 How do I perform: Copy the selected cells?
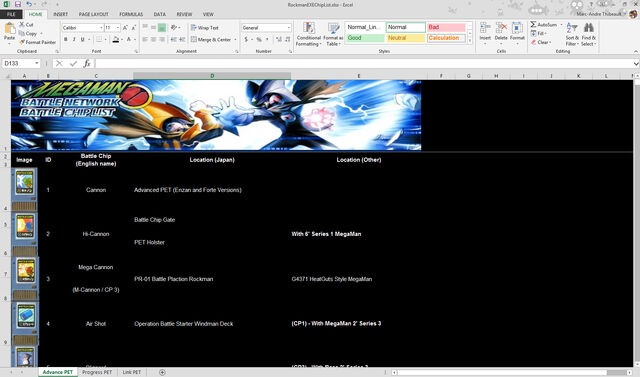click(28, 33)
